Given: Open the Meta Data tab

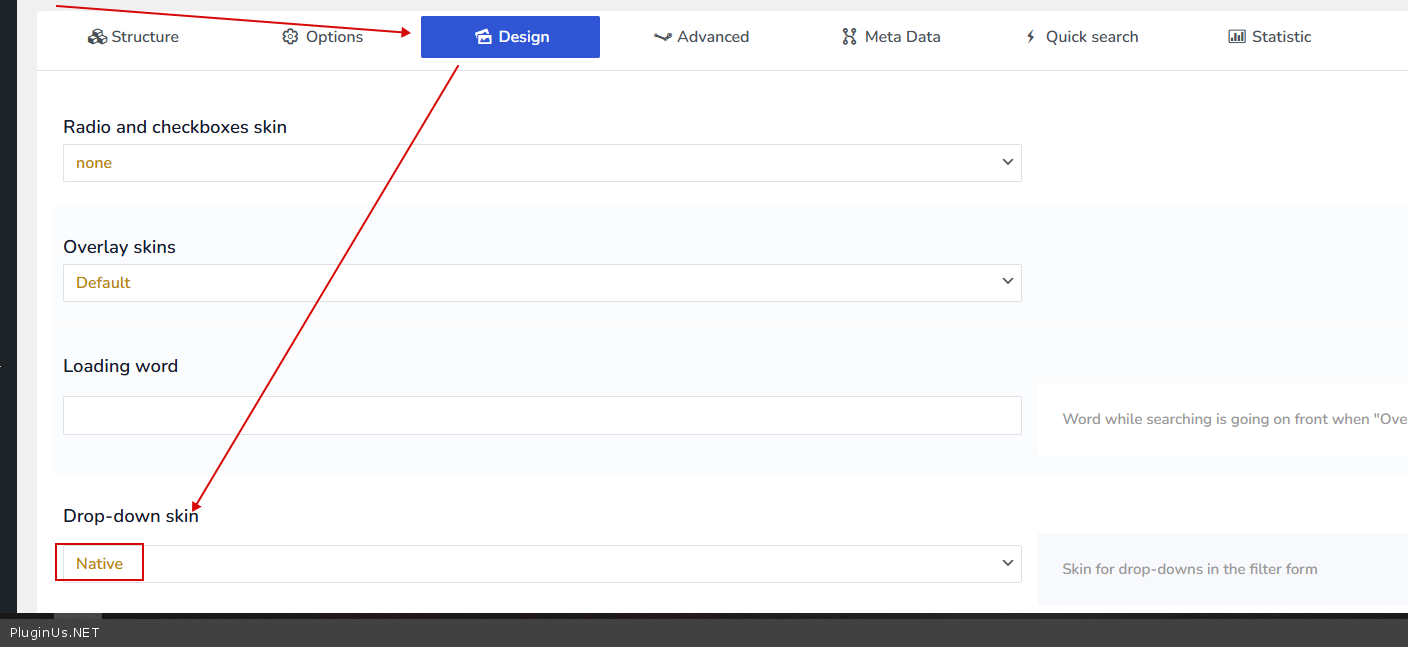Looking at the screenshot, I should [x=902, y=37].
